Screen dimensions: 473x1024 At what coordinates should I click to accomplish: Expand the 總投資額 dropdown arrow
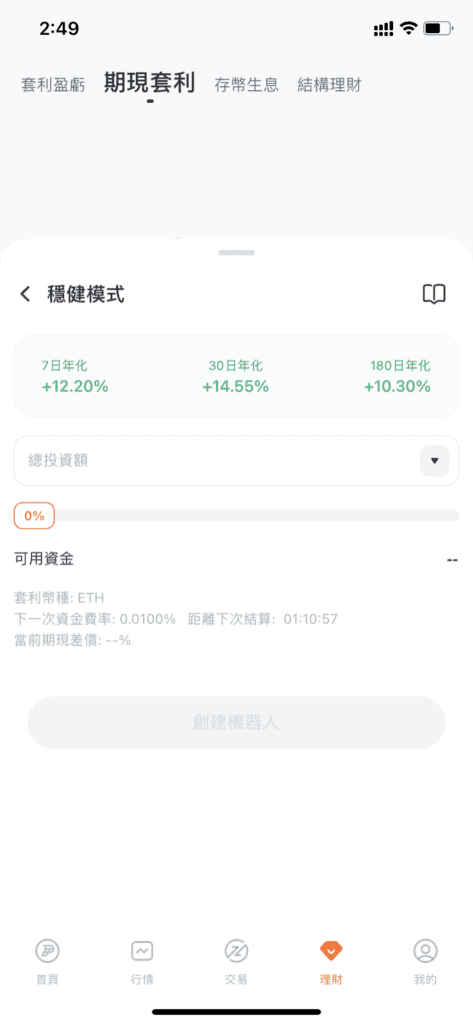[434, 460]
